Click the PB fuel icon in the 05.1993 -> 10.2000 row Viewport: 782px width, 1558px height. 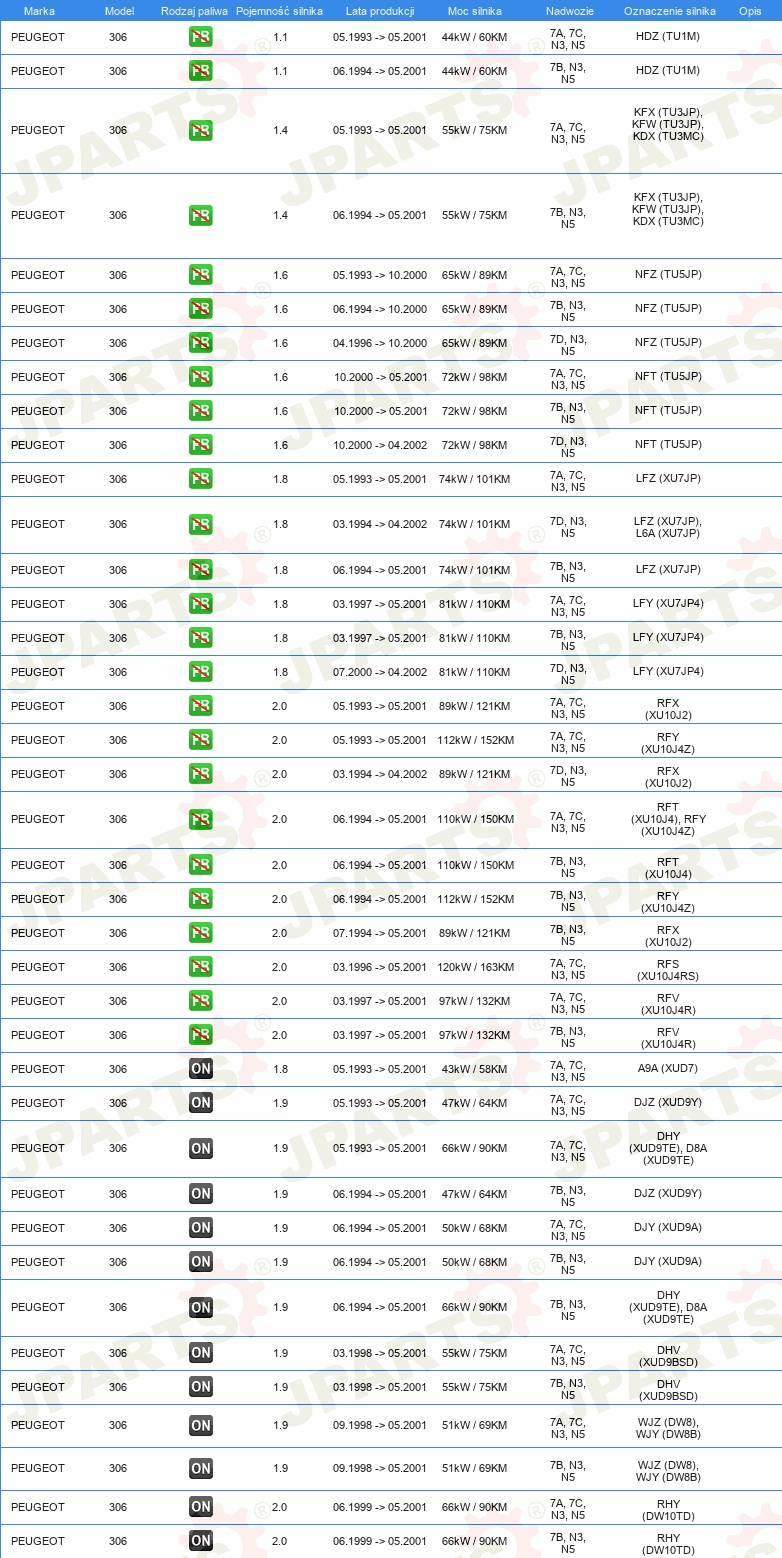[x=201, y=275]
